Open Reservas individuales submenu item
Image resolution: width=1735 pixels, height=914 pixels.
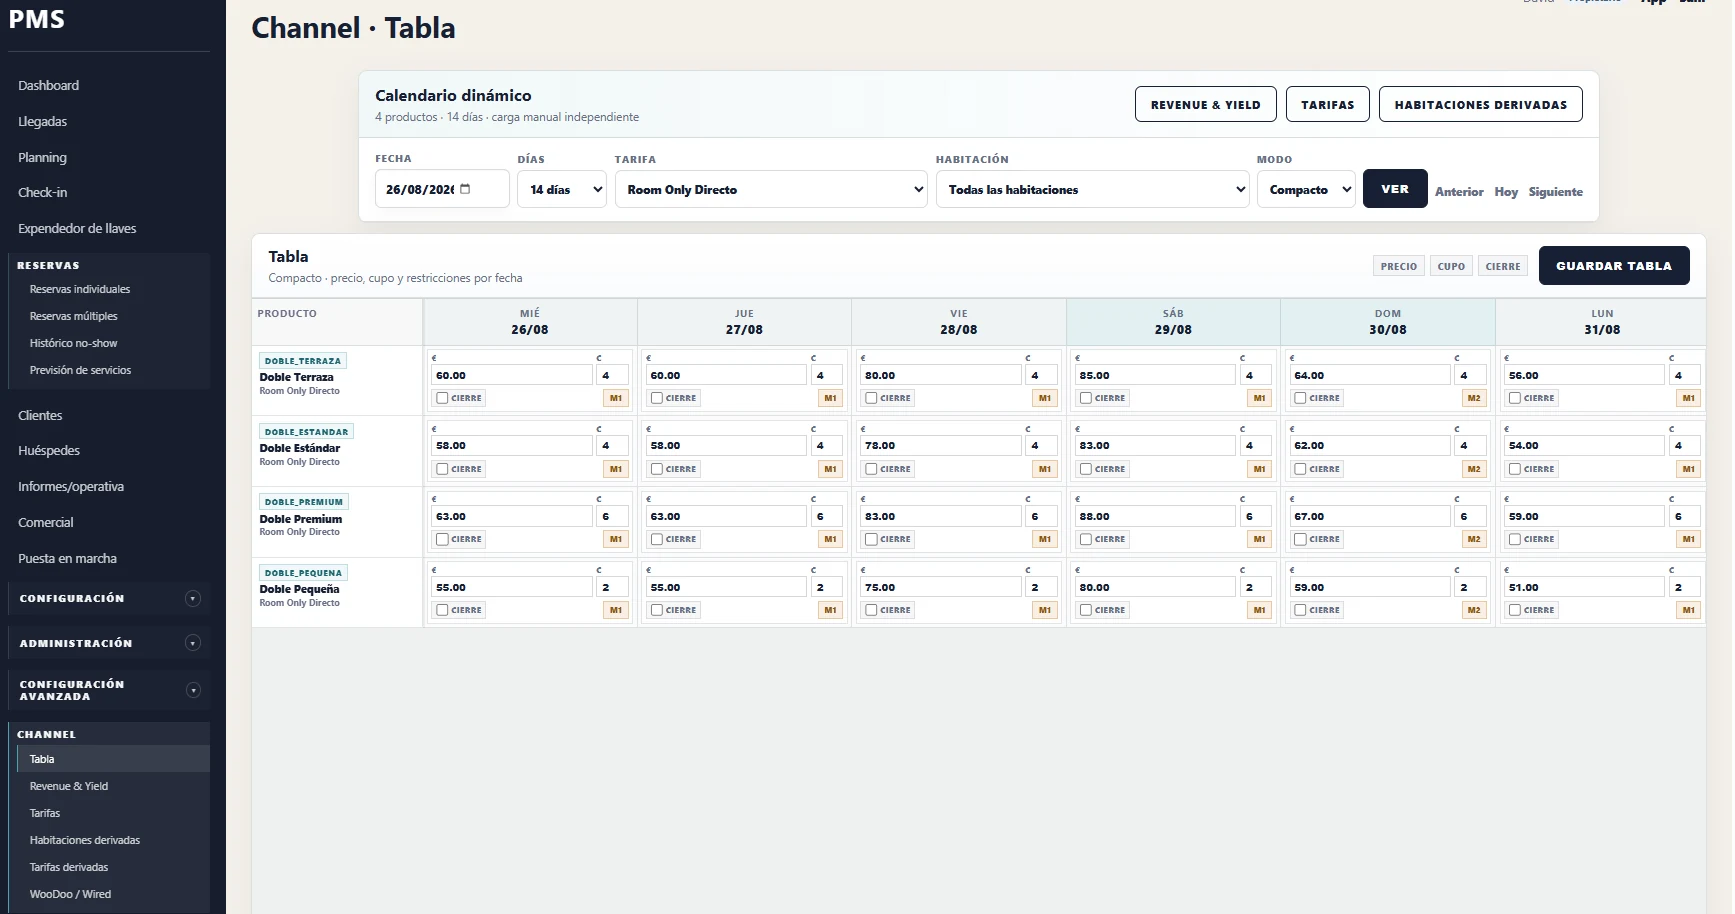click(80, 289)
